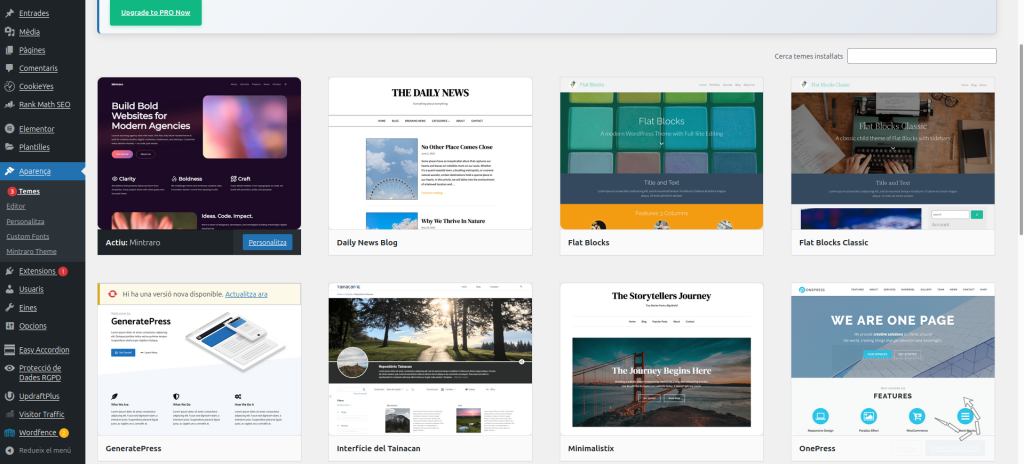
Task: Click the Entrades pin icon in sidebar
Action: click(x=9, y=13)
